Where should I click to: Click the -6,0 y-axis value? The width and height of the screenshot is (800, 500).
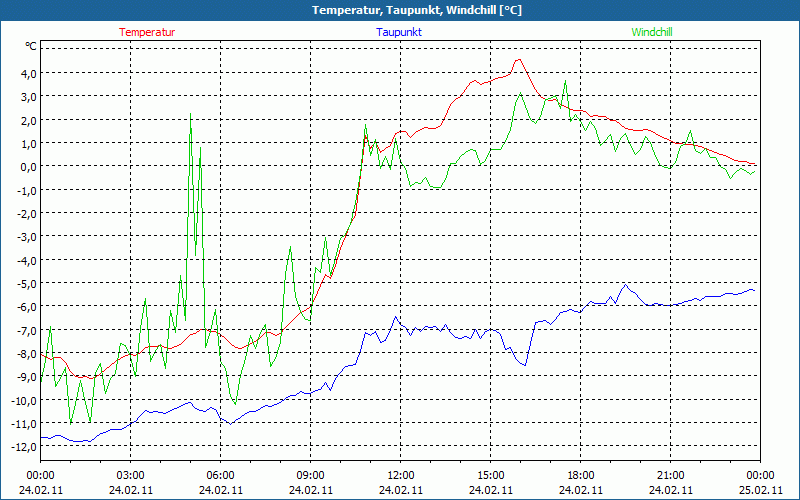(27, 307)
